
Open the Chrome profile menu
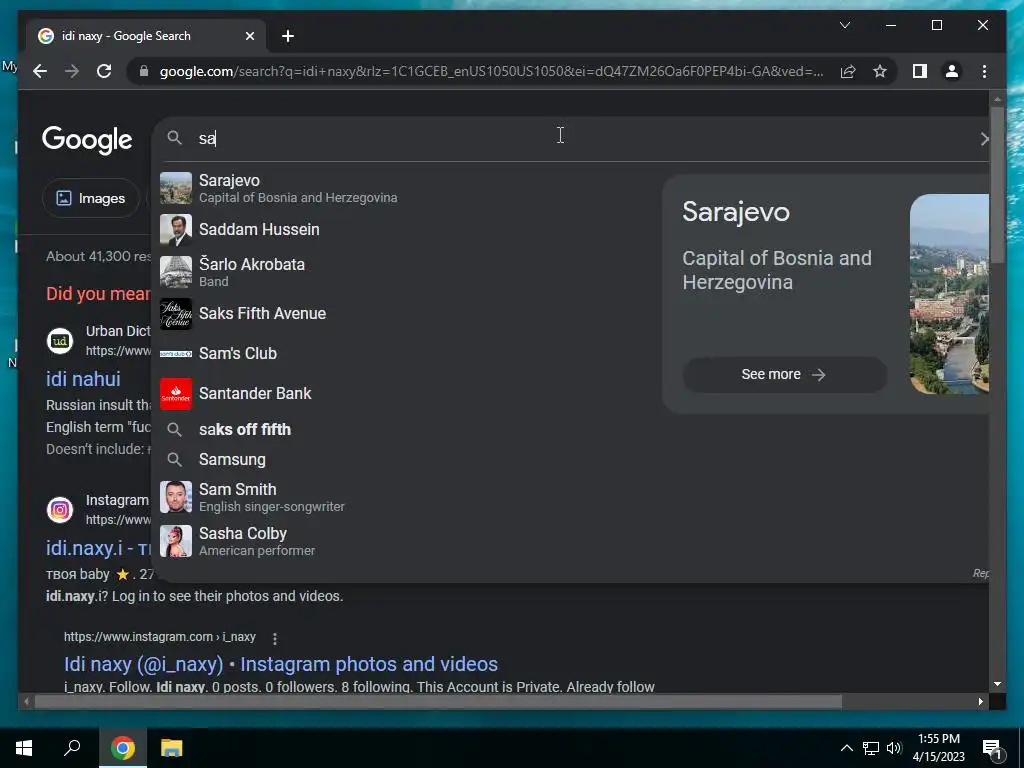point(952,71)
